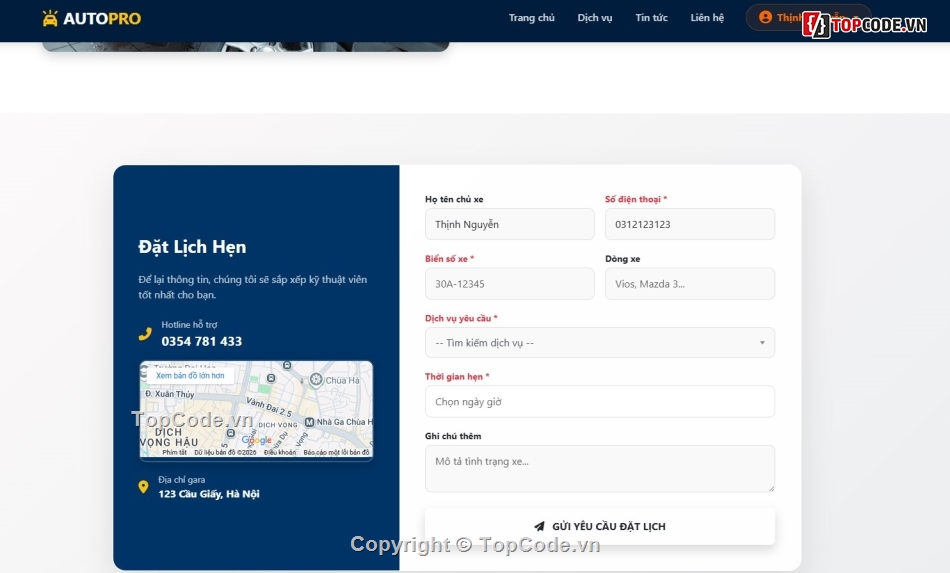Click Báo cáo một lỗi bản đồ link
The width and height of the screenshot is (950, 573).
pyautogui.click(x=336, y=452)
